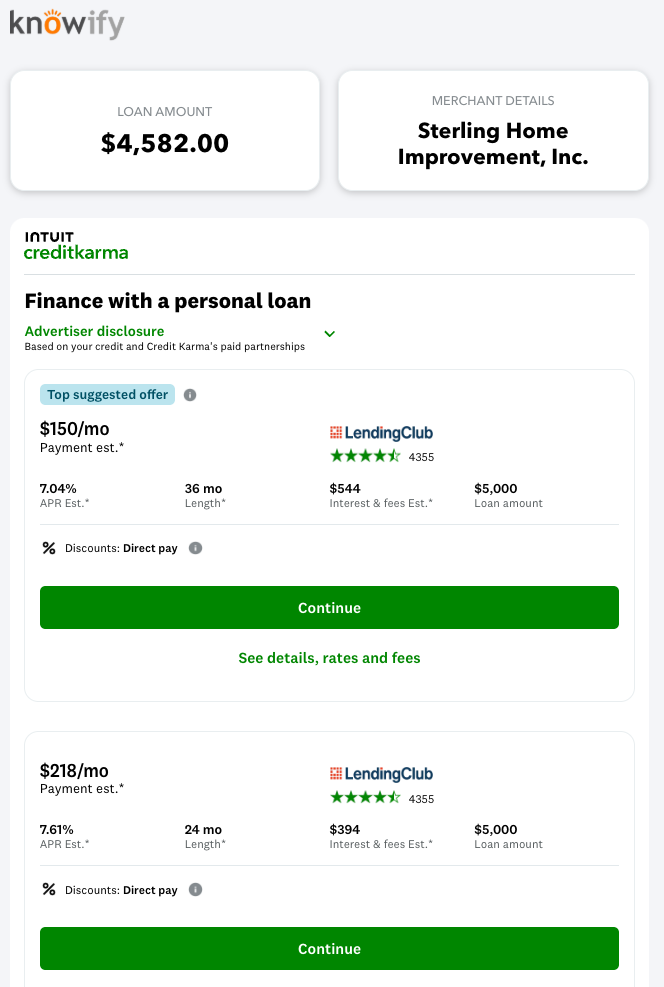The width and height of the screenshot is (664, 987).
Task: Click the LendingClub logo in the first offer
Action: [381, 433]
